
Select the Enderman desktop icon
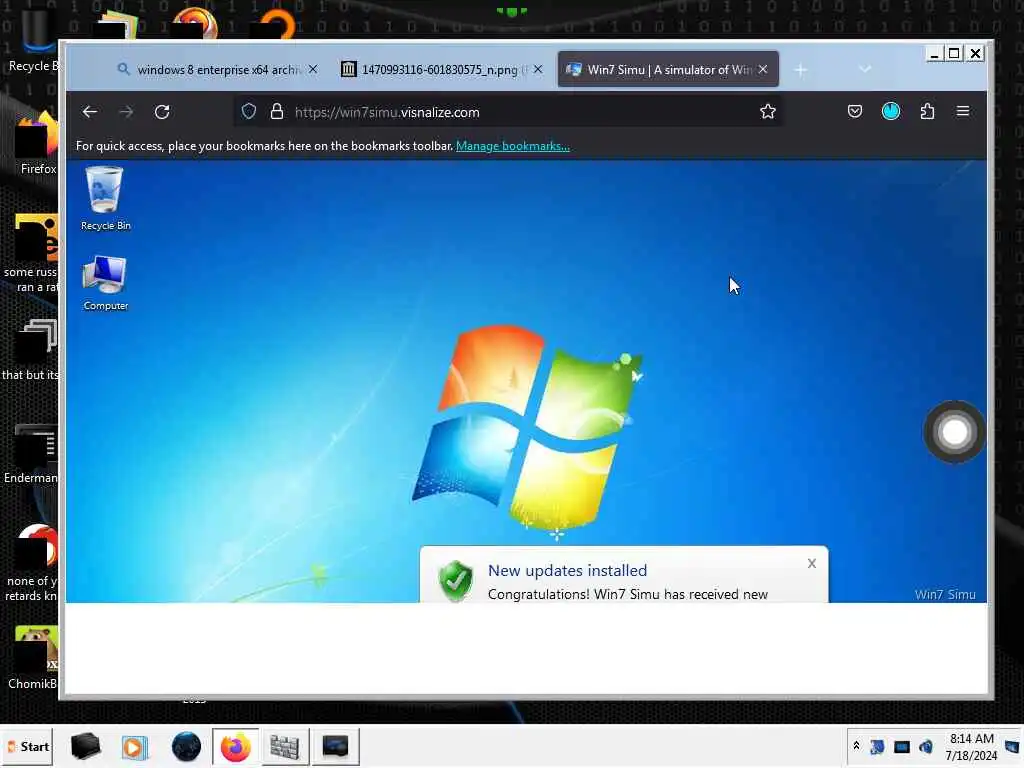pos(30,454)
